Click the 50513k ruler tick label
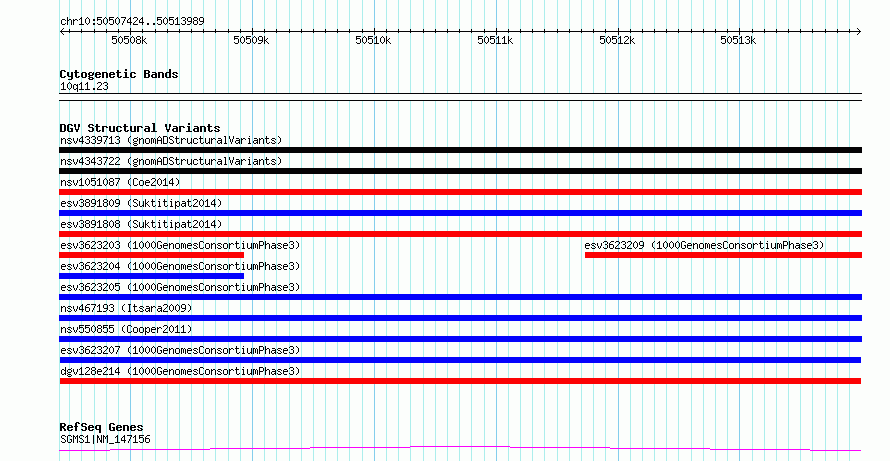 [x=738, y=40]
